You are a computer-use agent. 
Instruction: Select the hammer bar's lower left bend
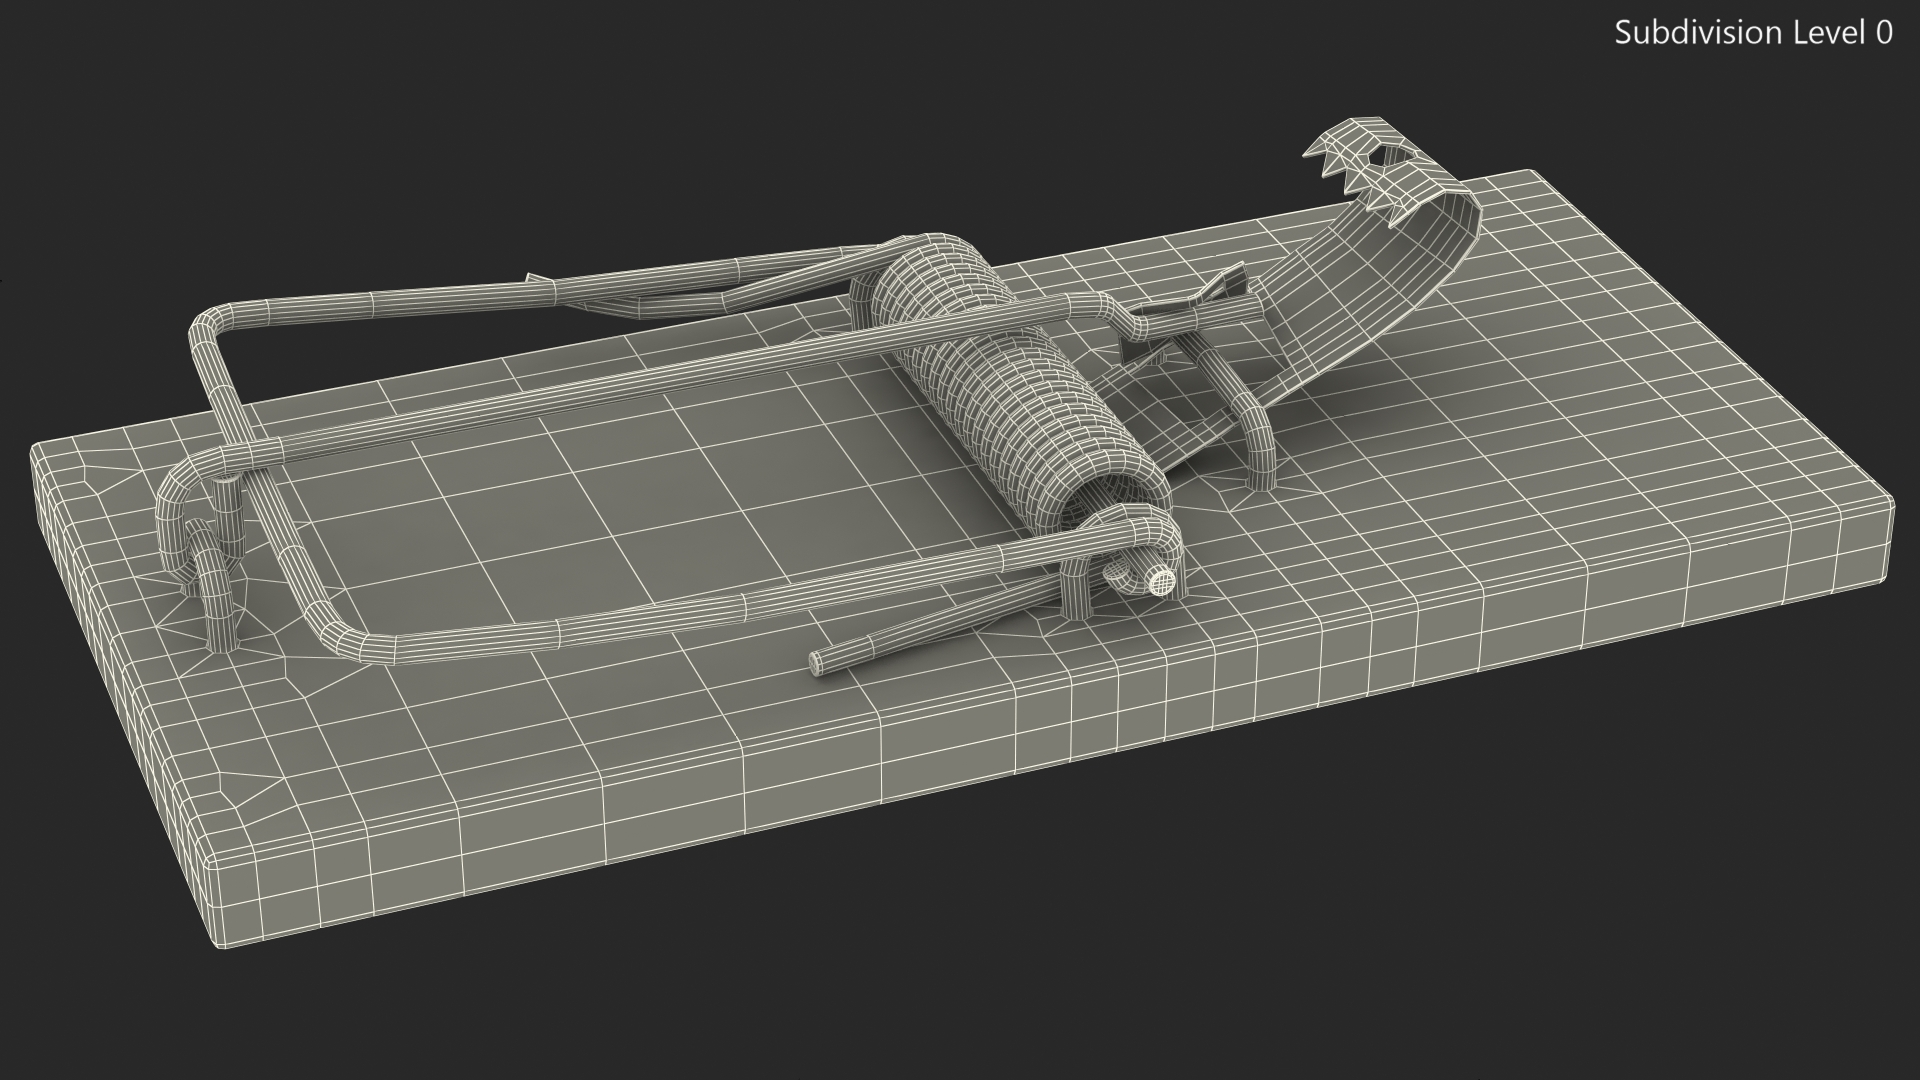[340, 632]
